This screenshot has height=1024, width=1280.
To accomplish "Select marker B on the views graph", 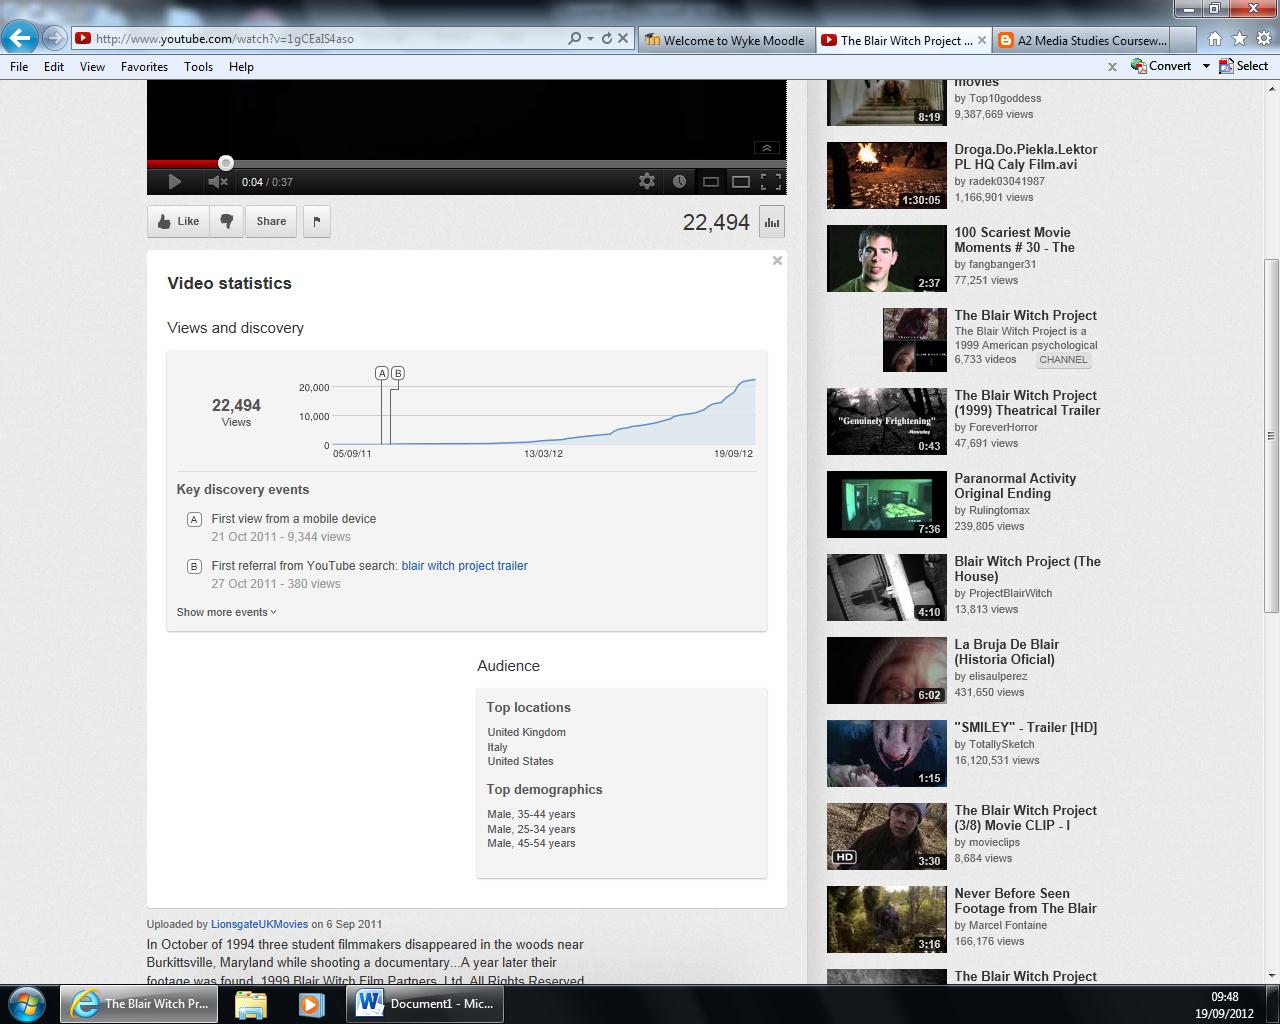I will click(x=397, y=373).
